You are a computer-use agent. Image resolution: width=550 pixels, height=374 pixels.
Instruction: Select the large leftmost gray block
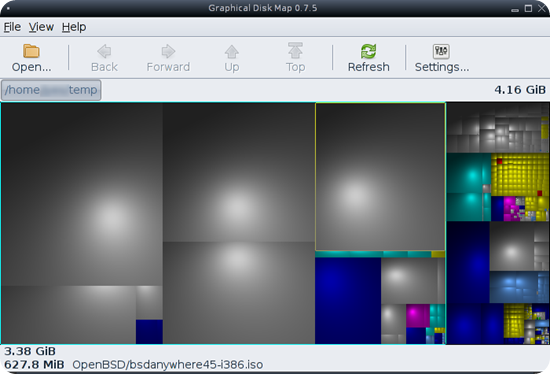pyautogui.click(x=82, y=194)
